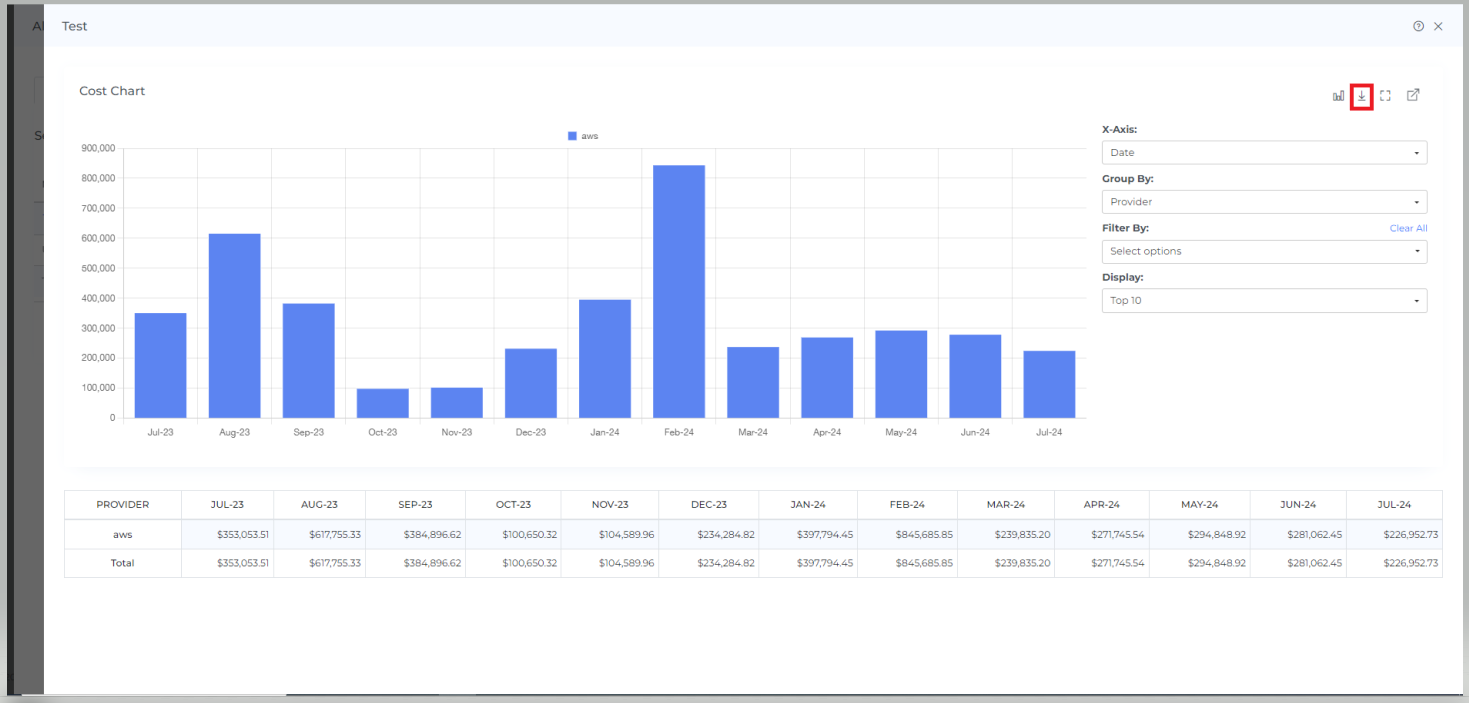
Task: Click the Aug-23 bar in the chart
Action: [234, 325]
